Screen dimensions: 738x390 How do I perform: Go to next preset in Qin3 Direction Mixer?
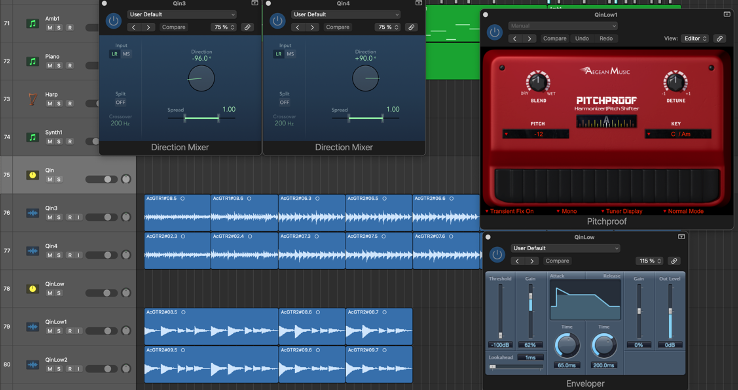coord(148,27)
